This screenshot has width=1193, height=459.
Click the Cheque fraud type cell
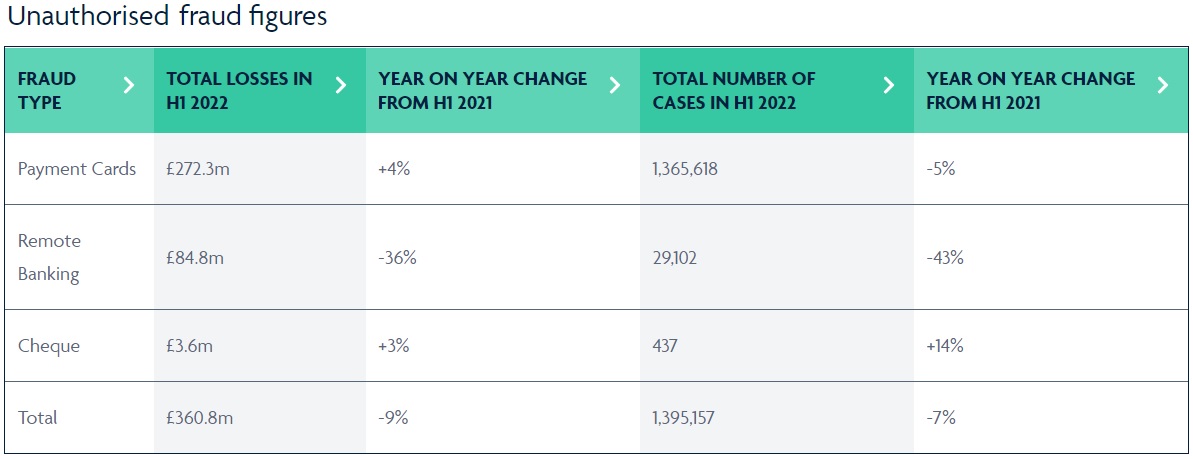(49, 346)
